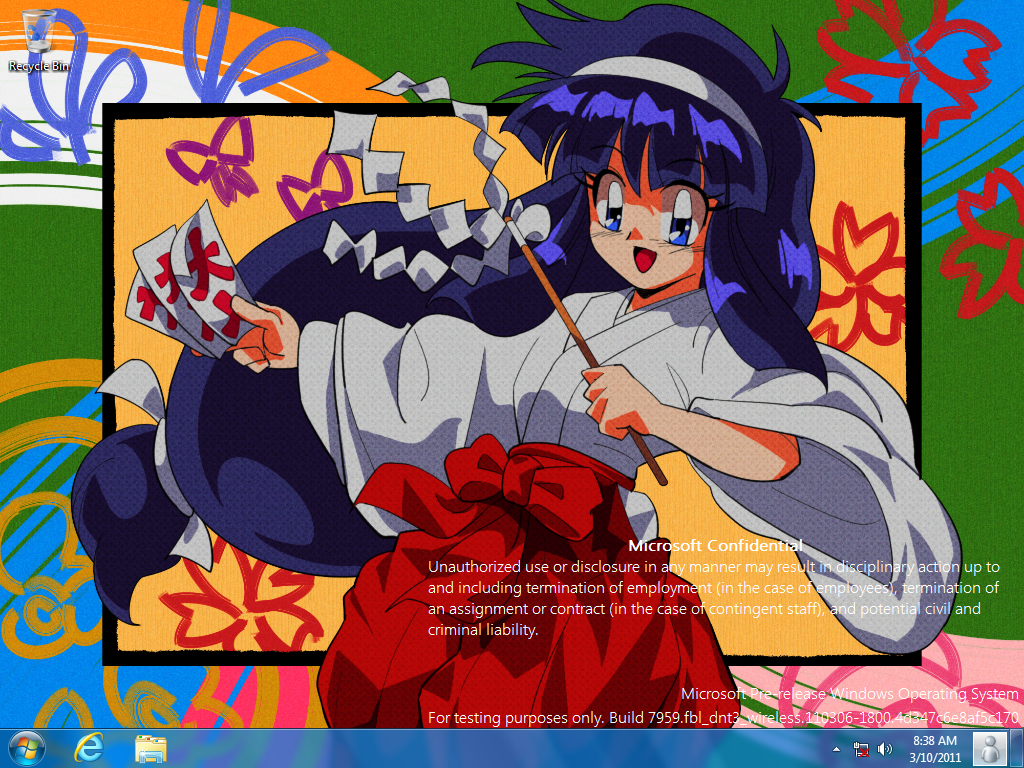Click an empty area of the taskbar
The width and height of the screenshot is (1024, 768).
tap(500, 749)
